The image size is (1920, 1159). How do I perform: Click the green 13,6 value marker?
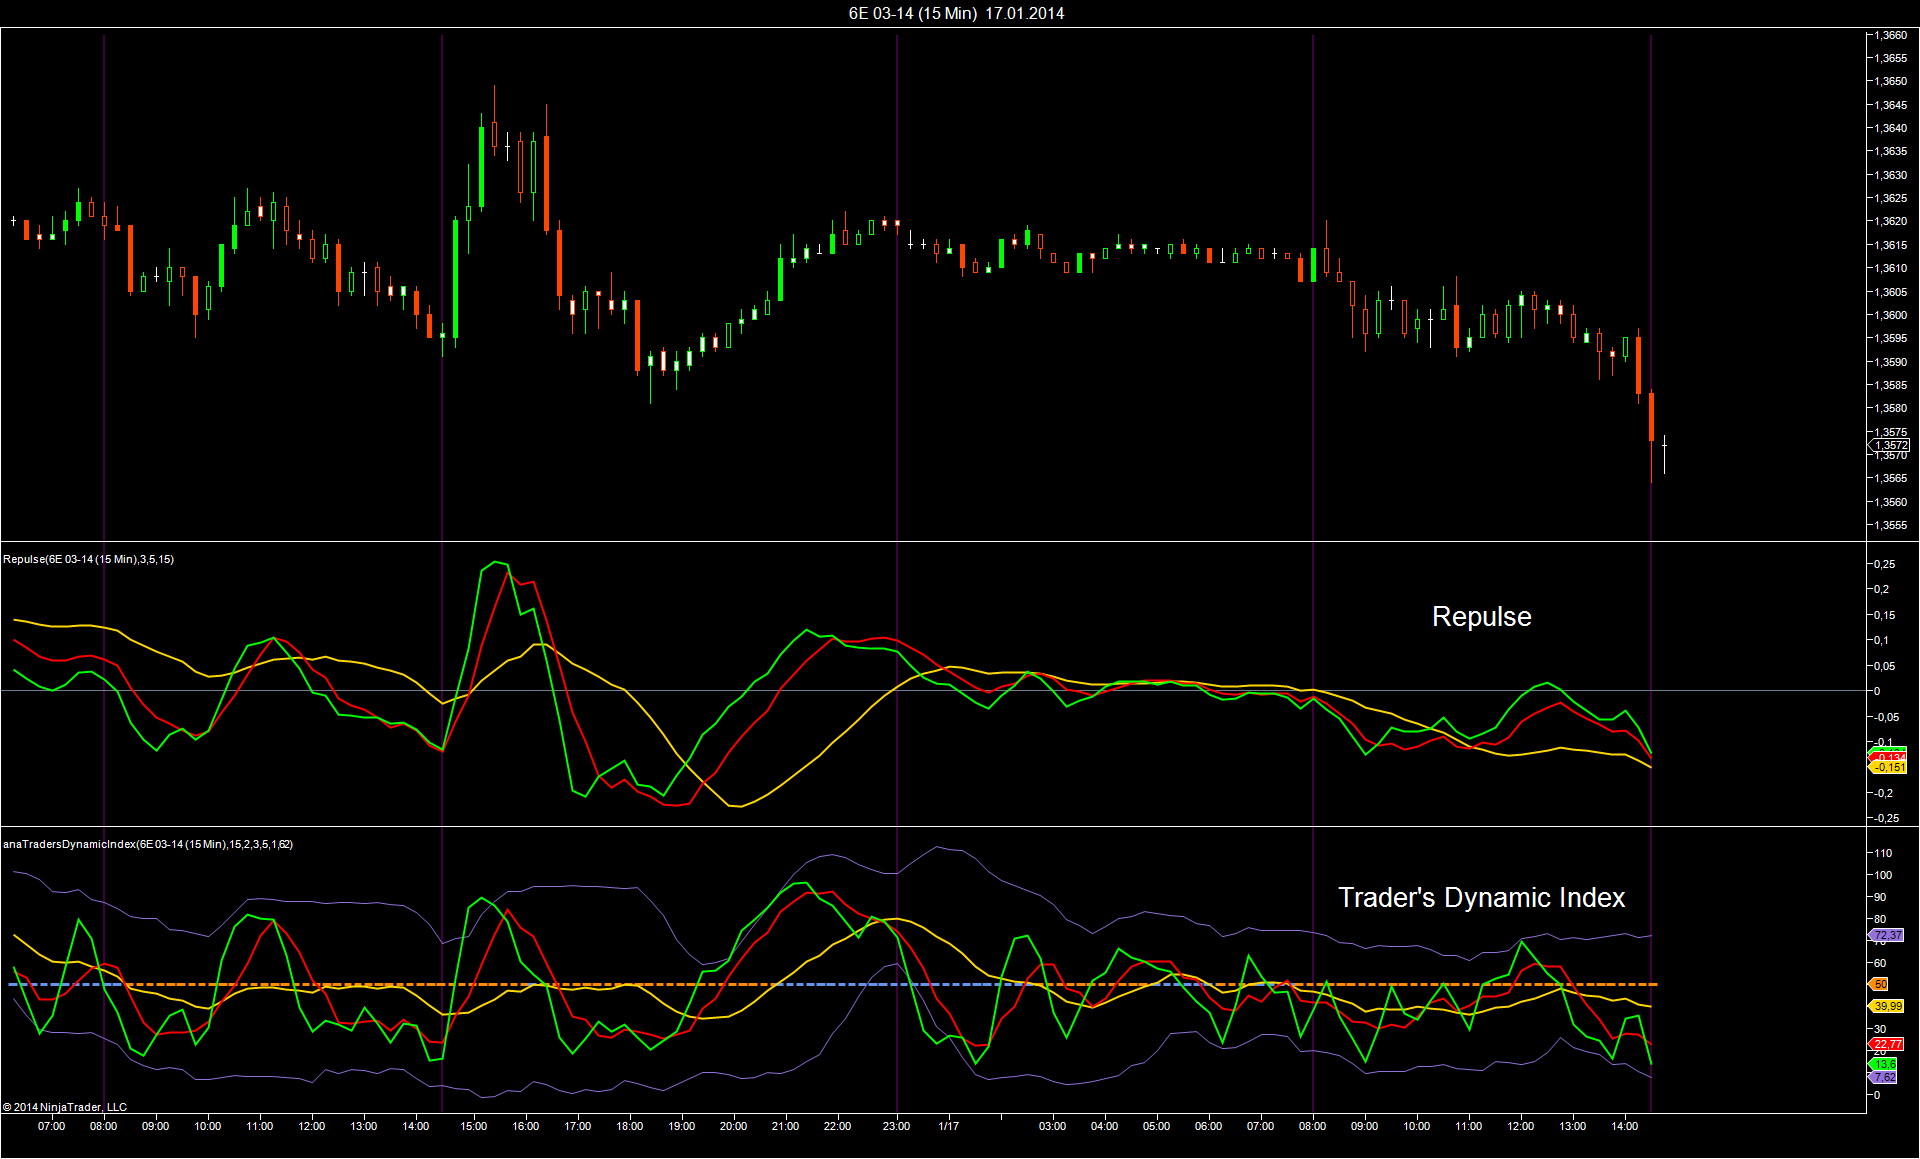[x=1884, y=1064]
